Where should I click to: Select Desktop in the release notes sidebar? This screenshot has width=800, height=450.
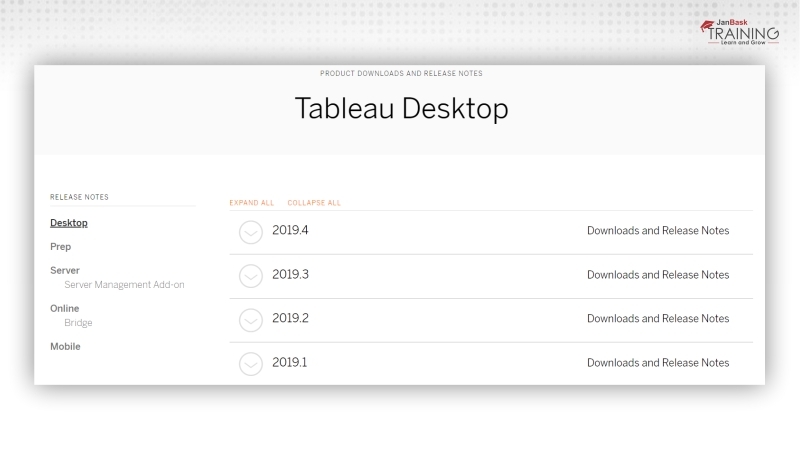pyautogui.click(x=69, y=223)
